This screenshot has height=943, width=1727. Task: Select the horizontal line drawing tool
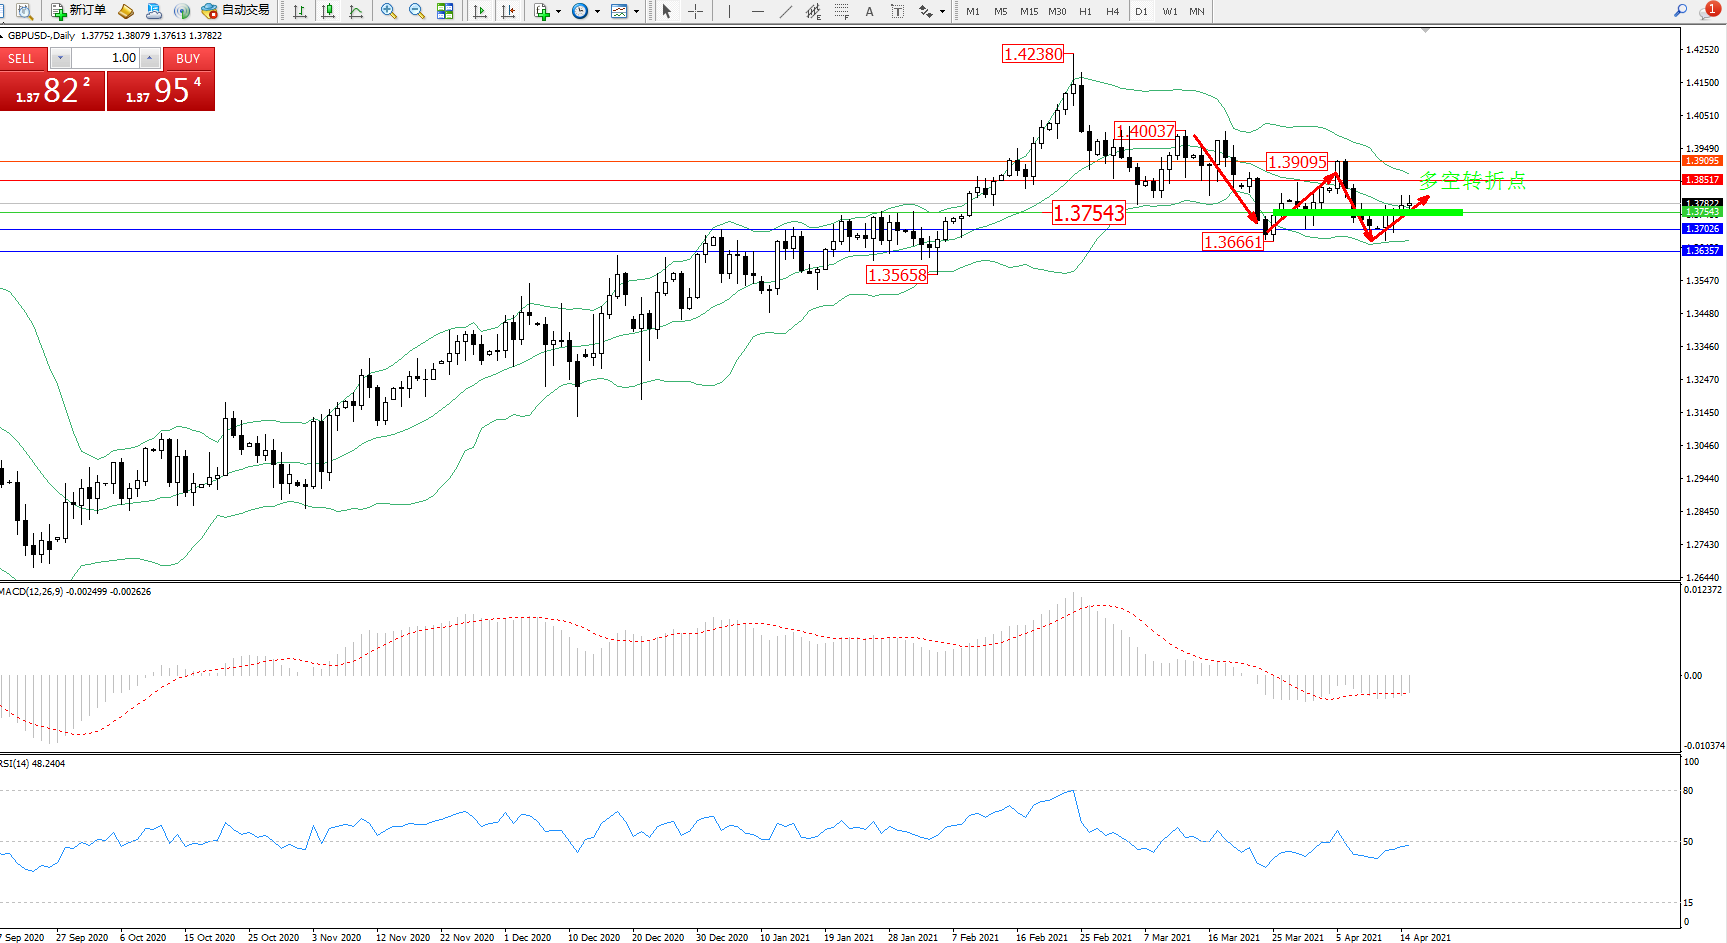(758, 11)
